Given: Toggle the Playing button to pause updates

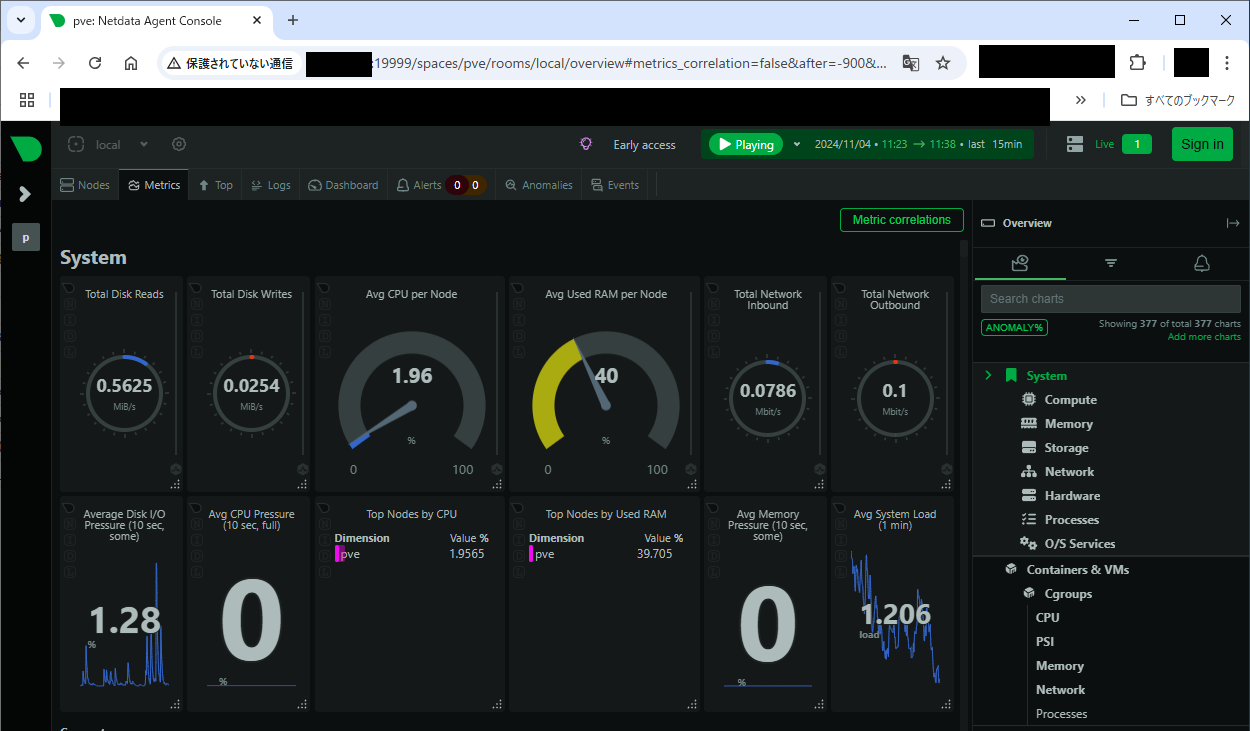Looking at the screenshot, I should 745,144.
